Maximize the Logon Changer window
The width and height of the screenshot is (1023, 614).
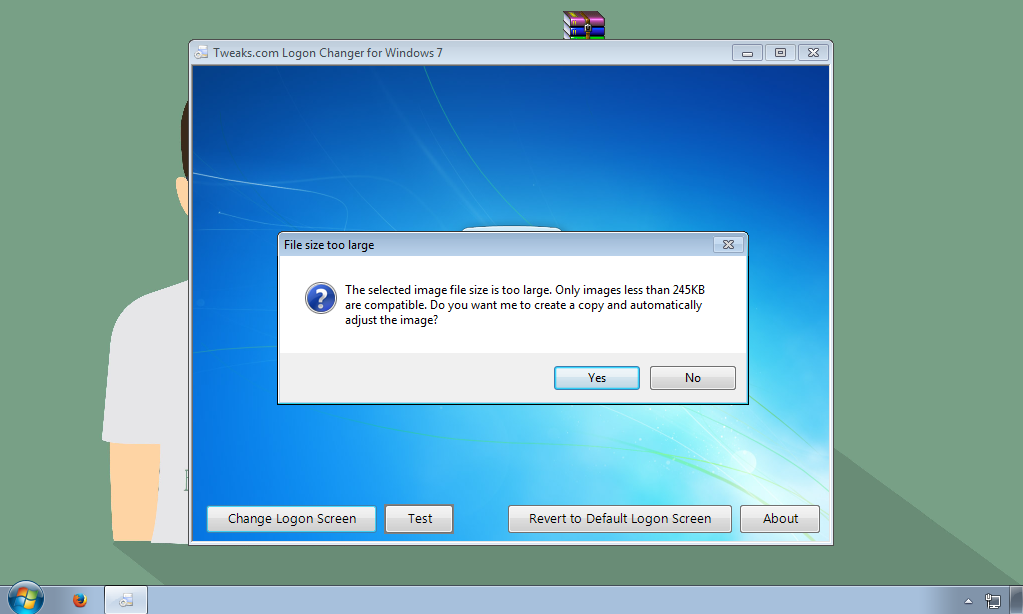[x=780, y=53]
